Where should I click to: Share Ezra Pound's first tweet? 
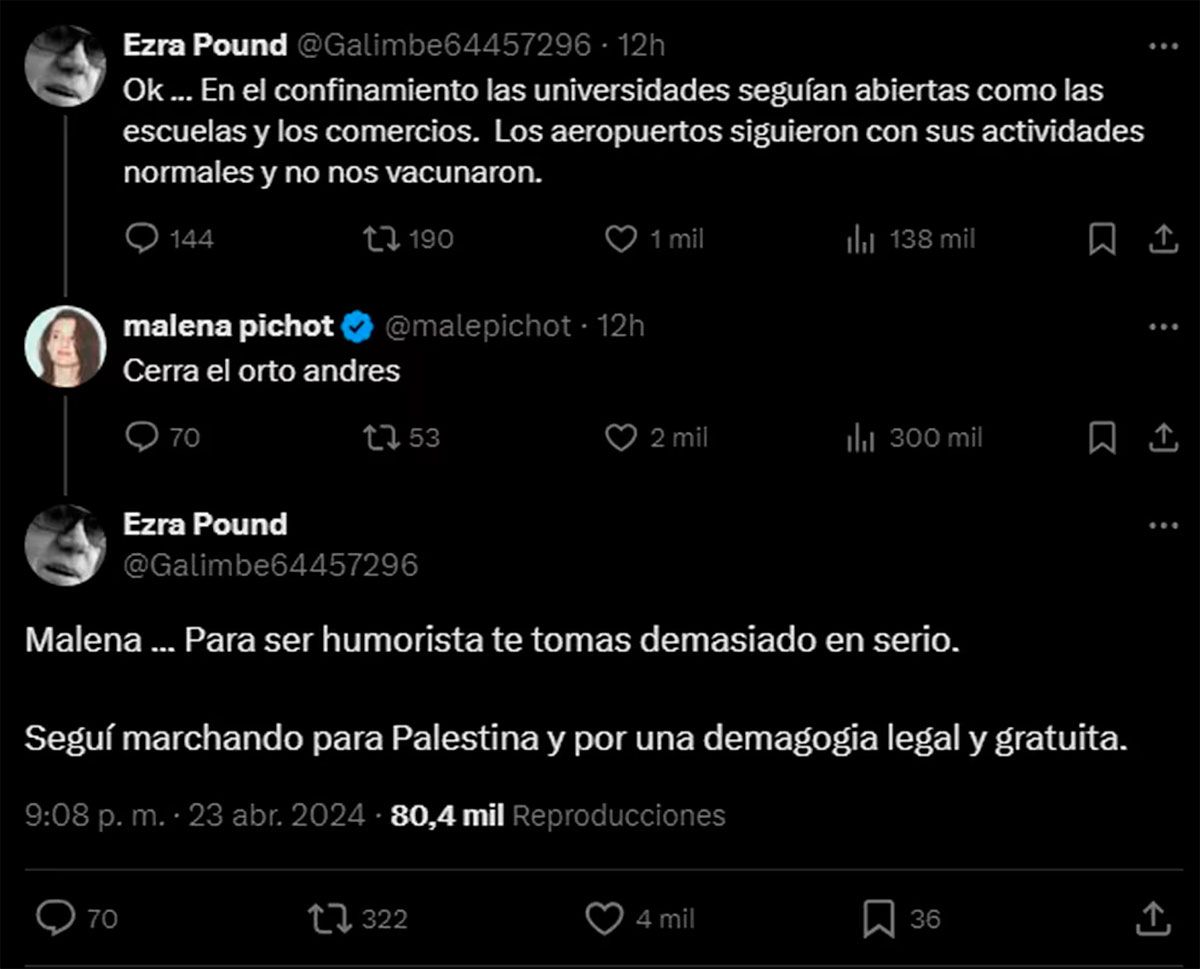1162,239
